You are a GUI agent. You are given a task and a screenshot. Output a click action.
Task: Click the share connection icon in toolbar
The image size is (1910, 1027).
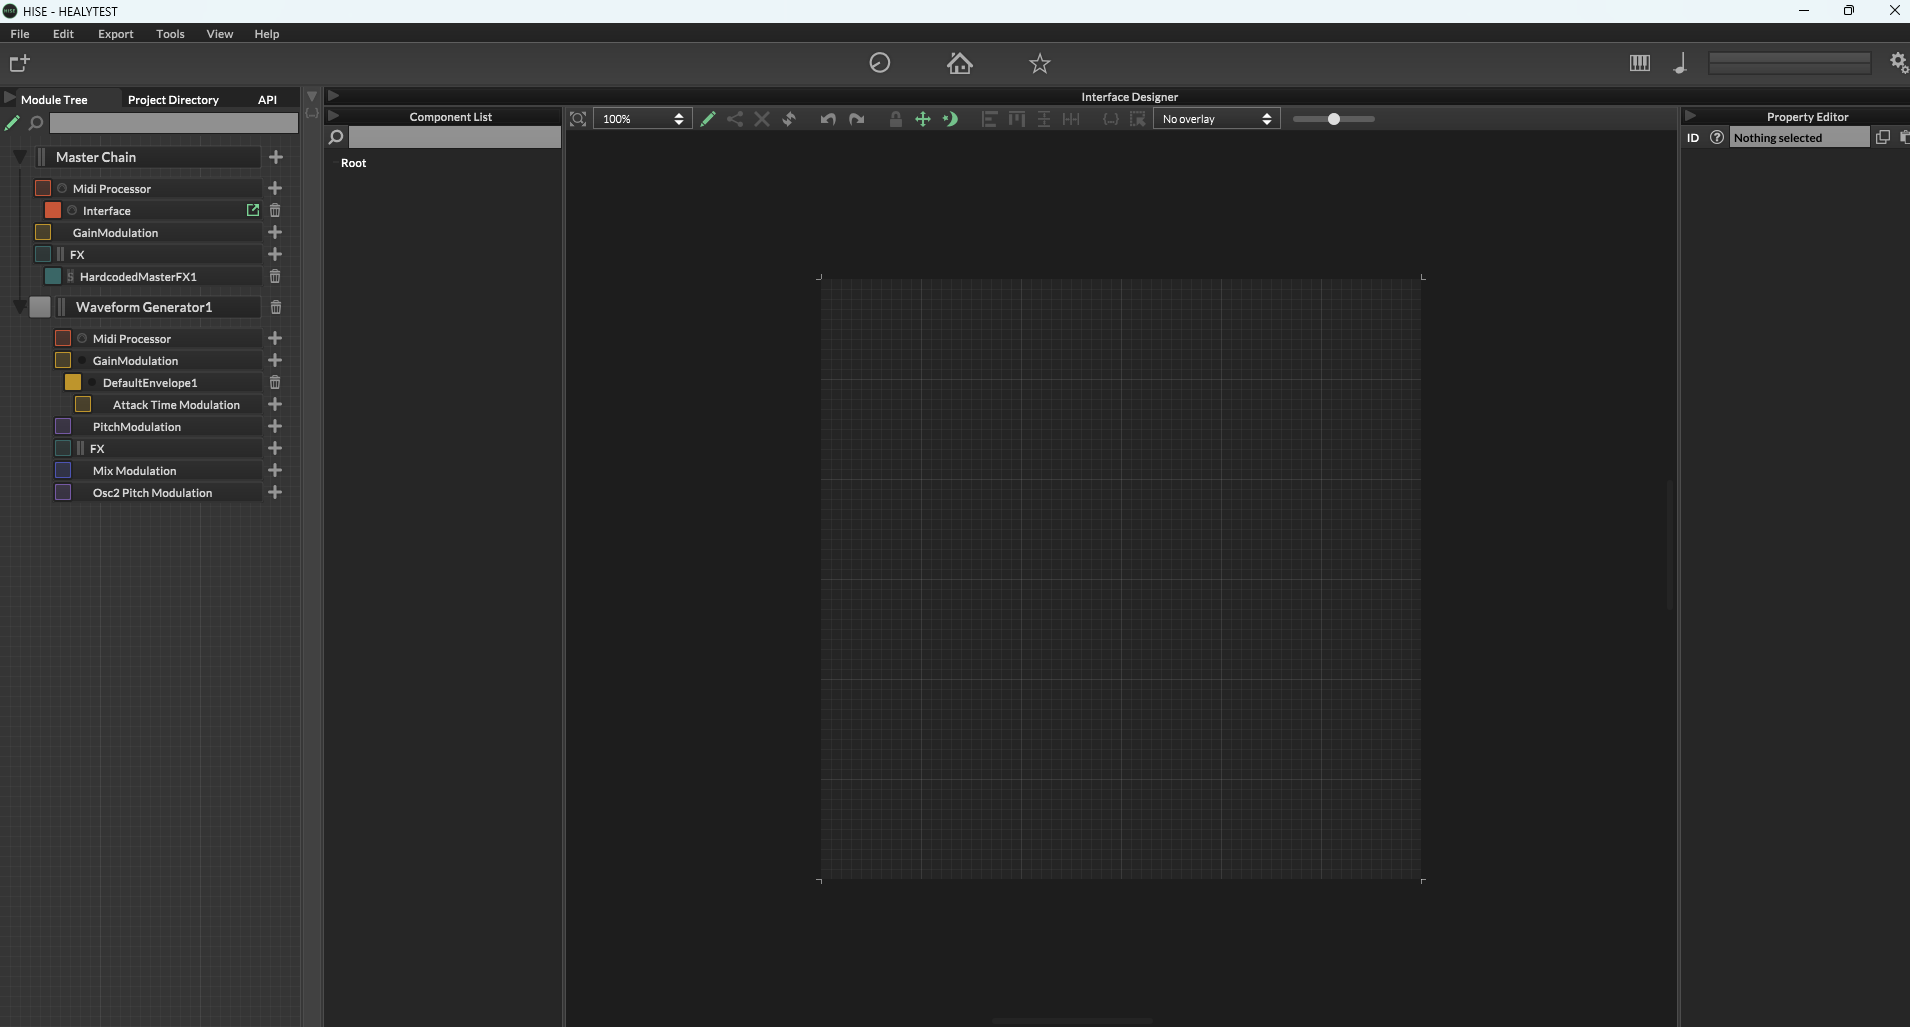point(735,119)
